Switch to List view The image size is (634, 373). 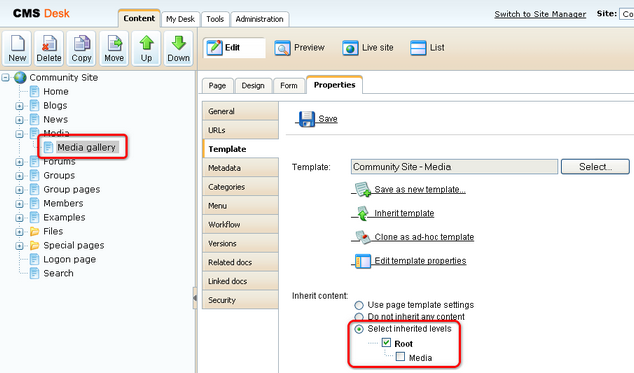pyautogui.click(x=427, y=48)
